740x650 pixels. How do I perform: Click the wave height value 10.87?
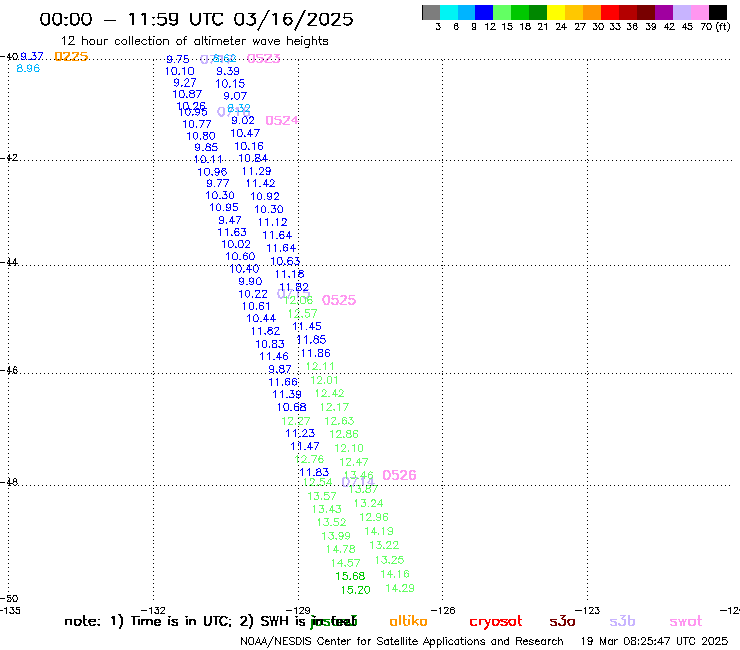pos(187,94)
